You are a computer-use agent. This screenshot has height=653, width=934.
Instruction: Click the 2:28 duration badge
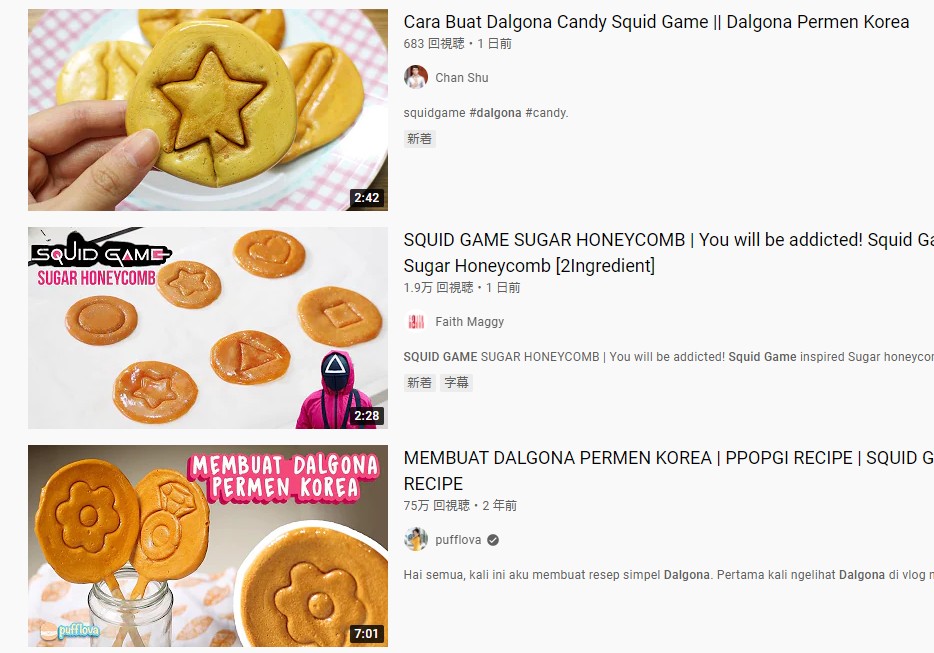(366, 416)
